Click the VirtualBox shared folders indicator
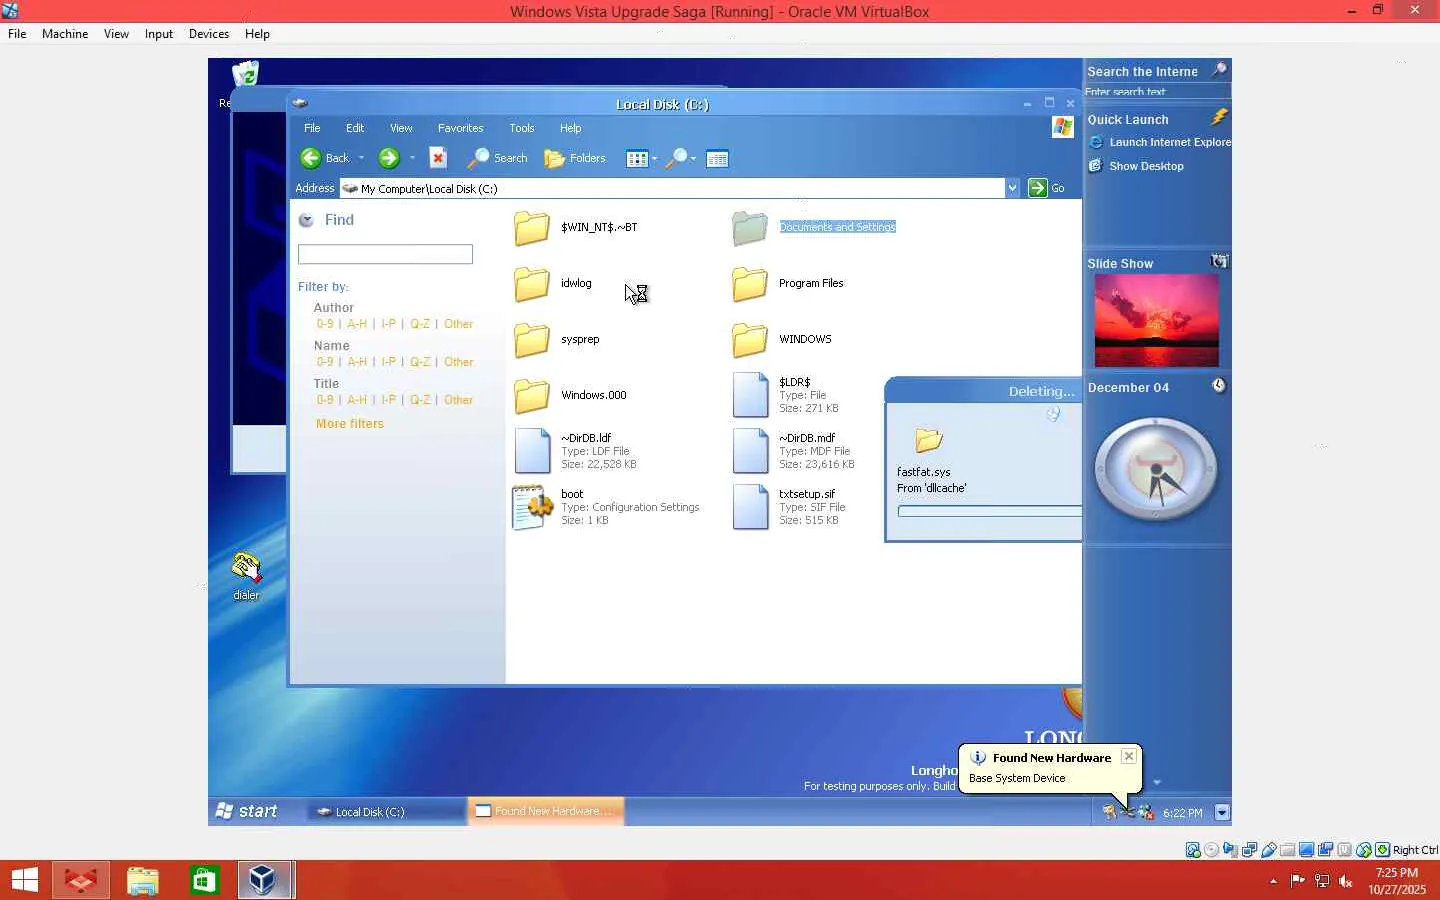This screenshot has width=1440, height=900. click(x=1288, y=850)
